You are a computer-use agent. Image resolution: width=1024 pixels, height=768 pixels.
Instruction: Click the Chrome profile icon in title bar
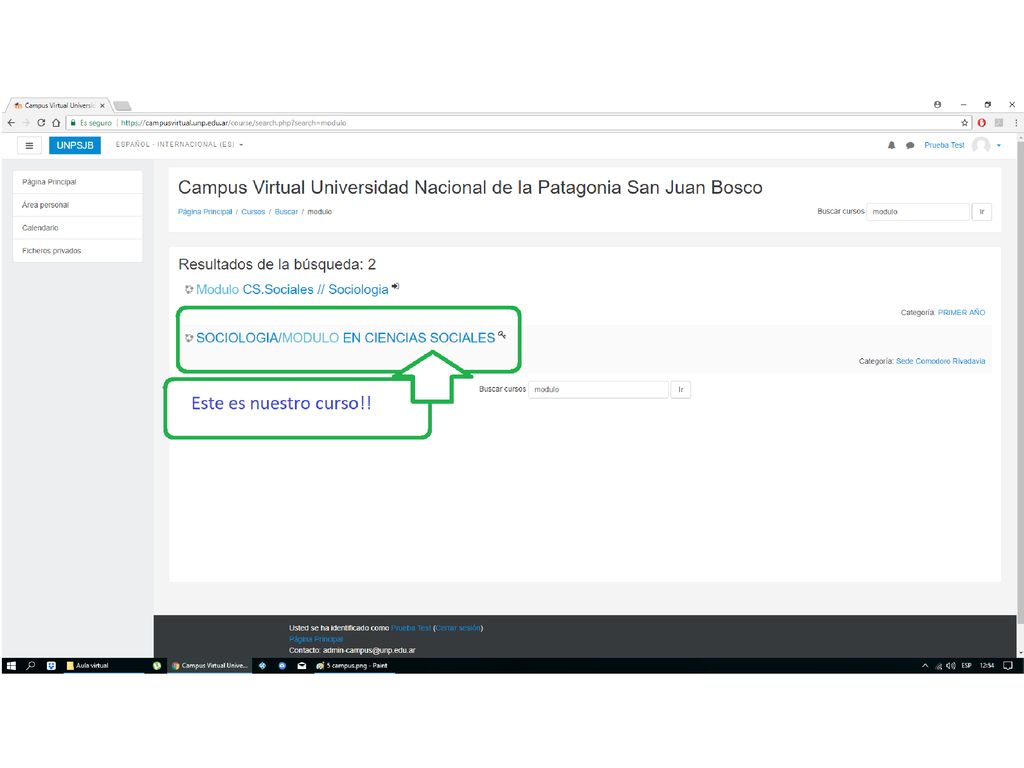938,104
